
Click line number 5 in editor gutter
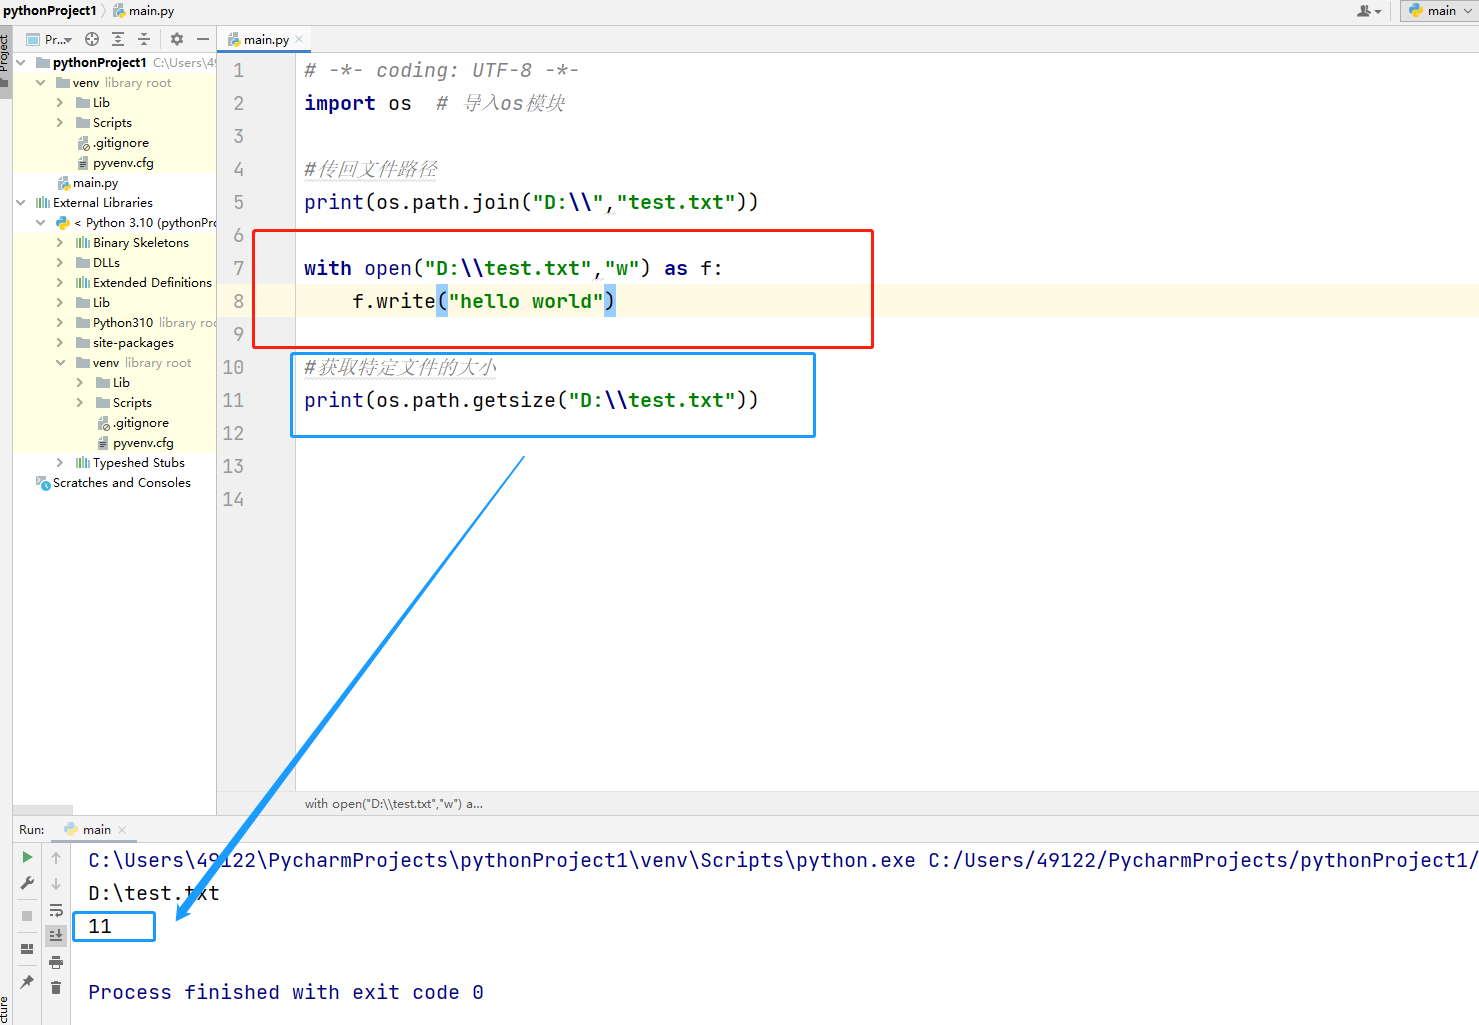coord(238,202)
